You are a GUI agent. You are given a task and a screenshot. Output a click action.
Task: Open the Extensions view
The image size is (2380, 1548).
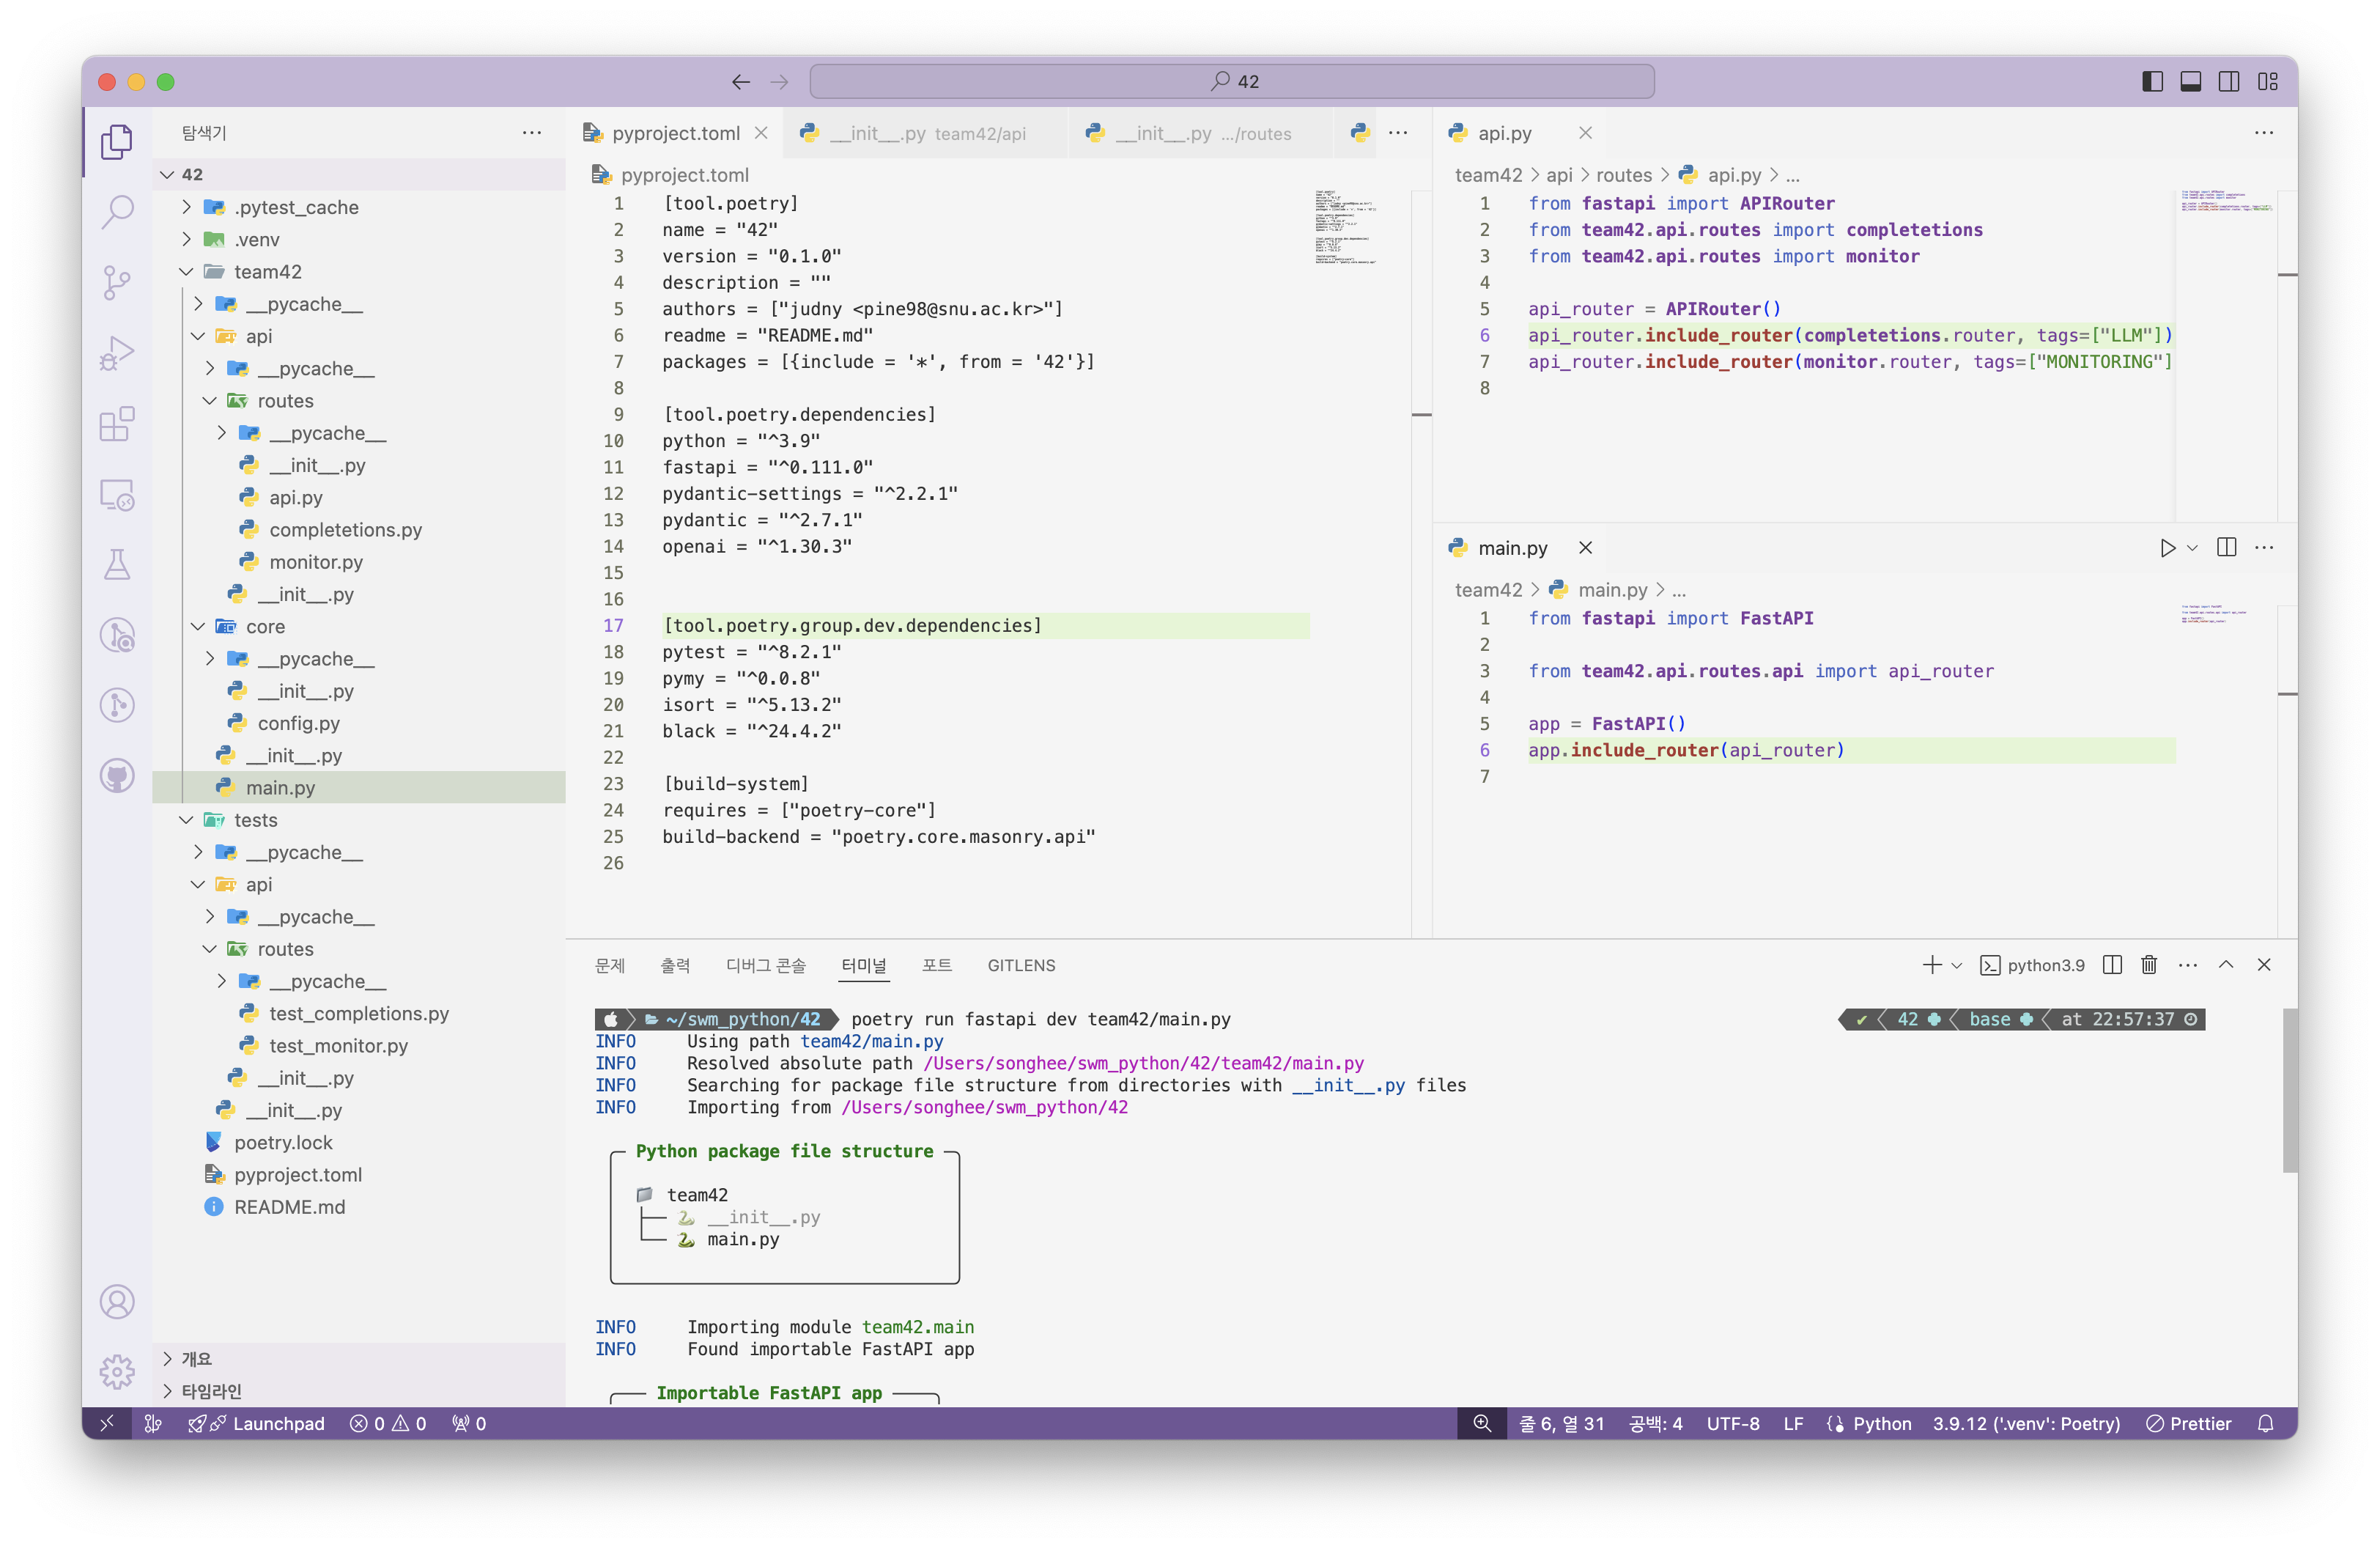point(117,423)
